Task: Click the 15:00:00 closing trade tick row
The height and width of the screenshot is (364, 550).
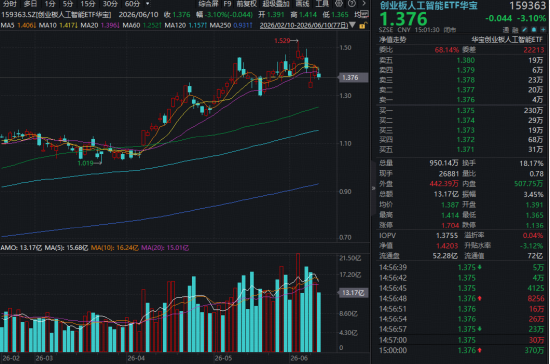Action: 461,350
